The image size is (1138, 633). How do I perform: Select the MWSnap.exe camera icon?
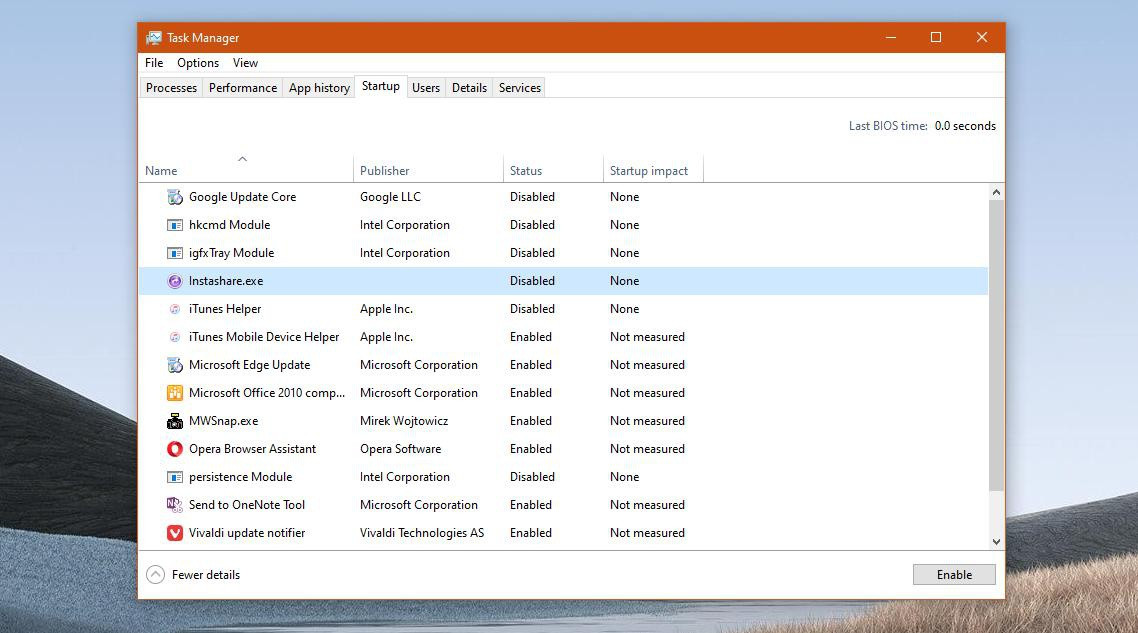tap(175, 421)
